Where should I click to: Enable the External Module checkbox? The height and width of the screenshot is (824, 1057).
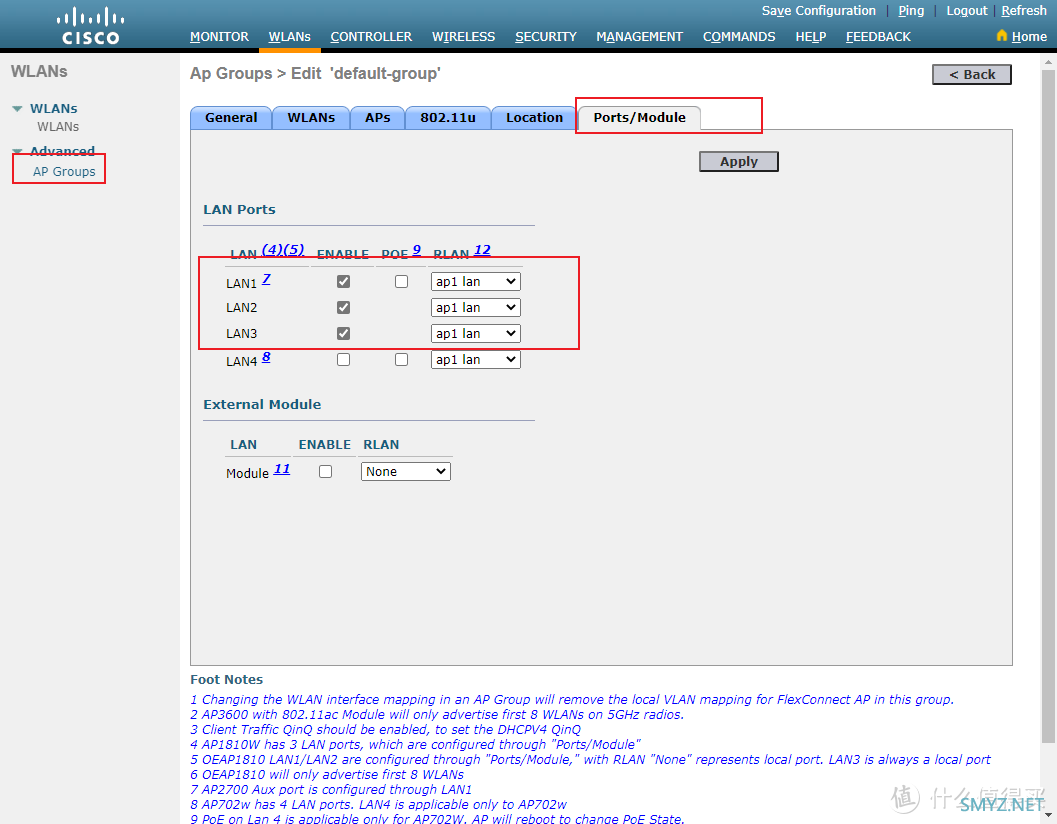(325, 470)
